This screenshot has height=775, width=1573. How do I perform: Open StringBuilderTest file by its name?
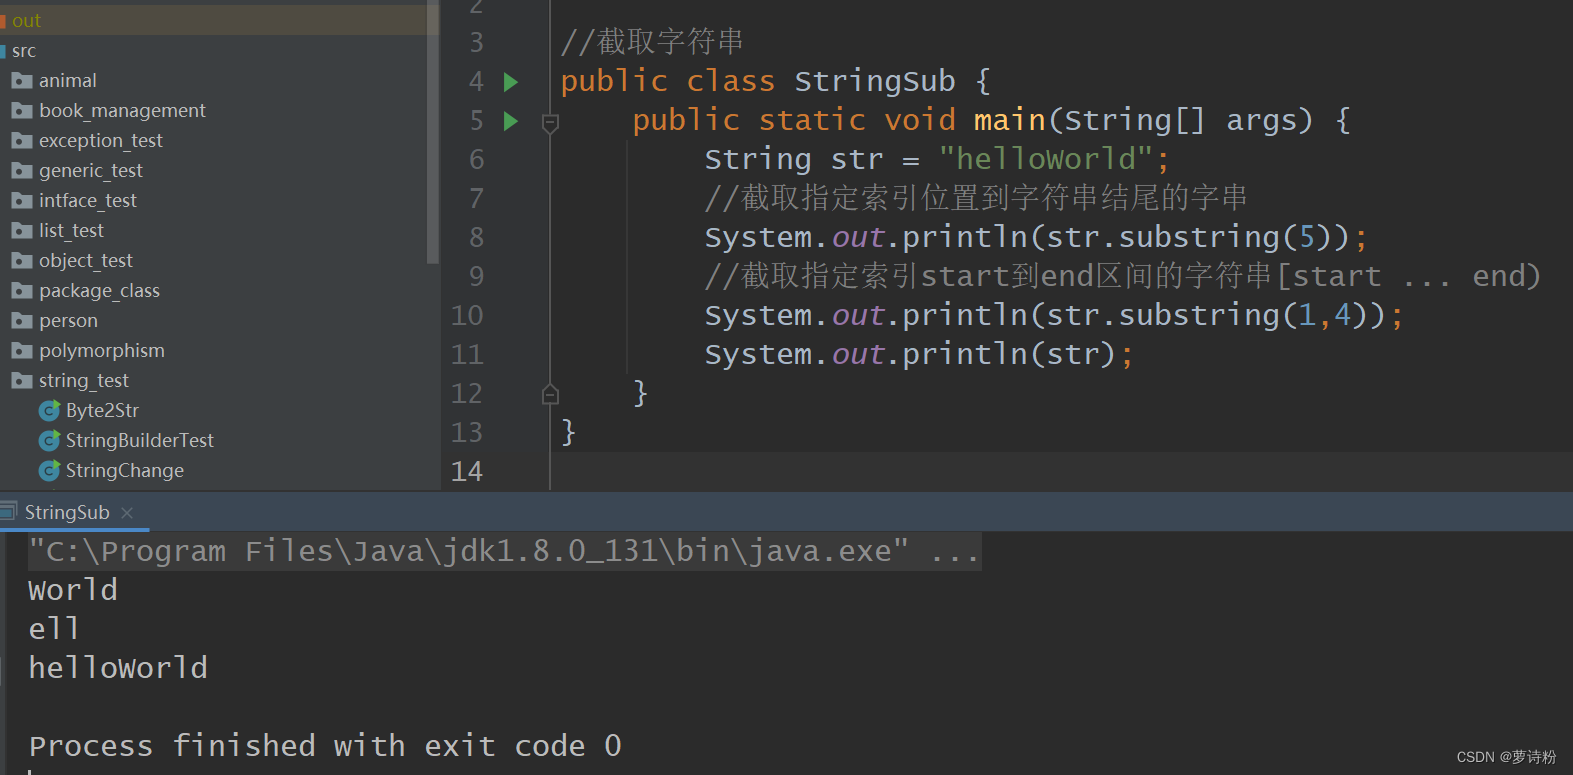tap(140, 440)
